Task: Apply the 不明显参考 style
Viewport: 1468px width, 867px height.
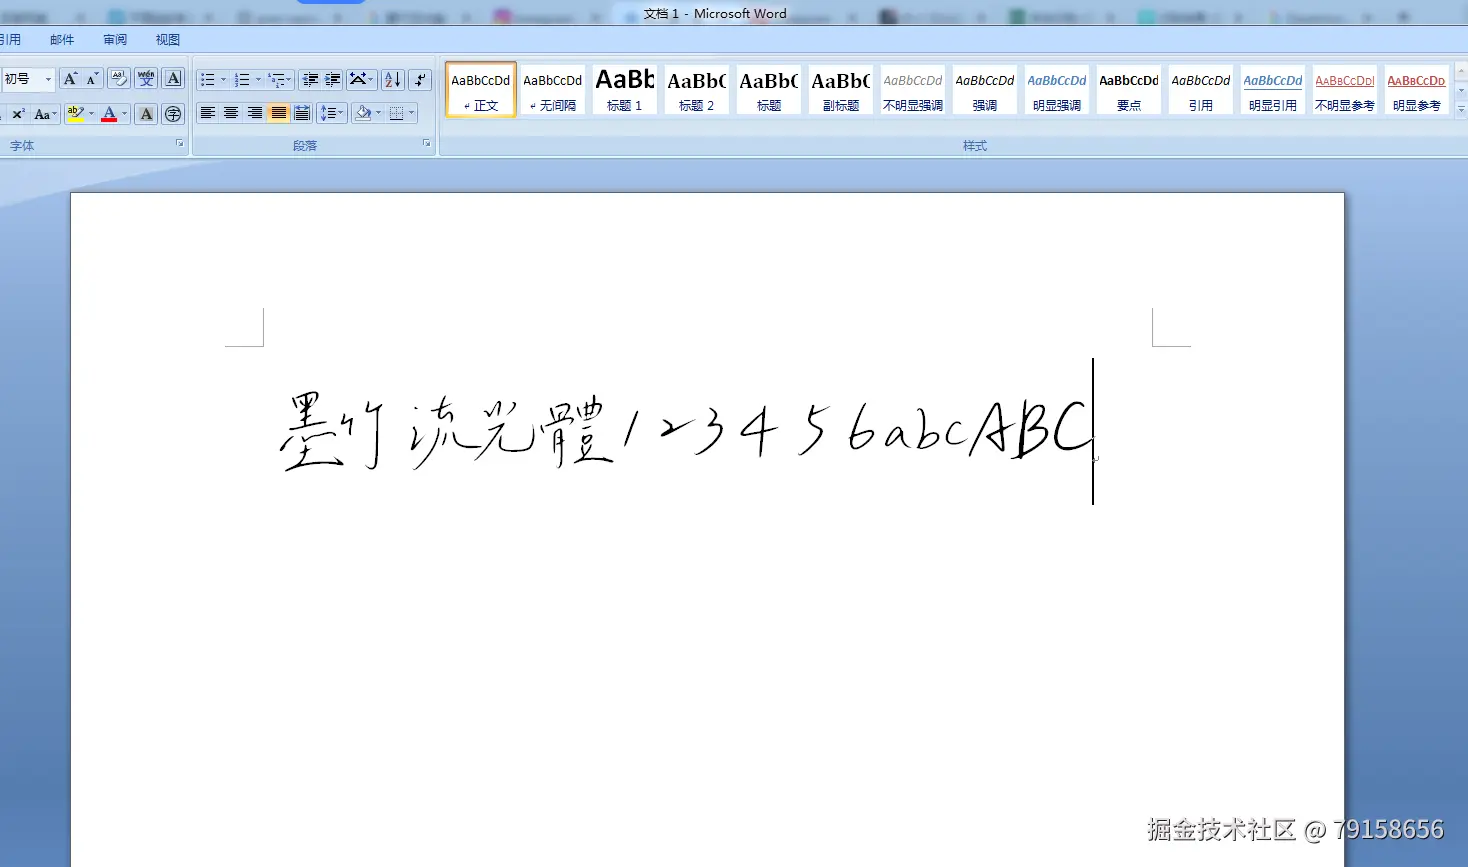Action: [1345, 90]
